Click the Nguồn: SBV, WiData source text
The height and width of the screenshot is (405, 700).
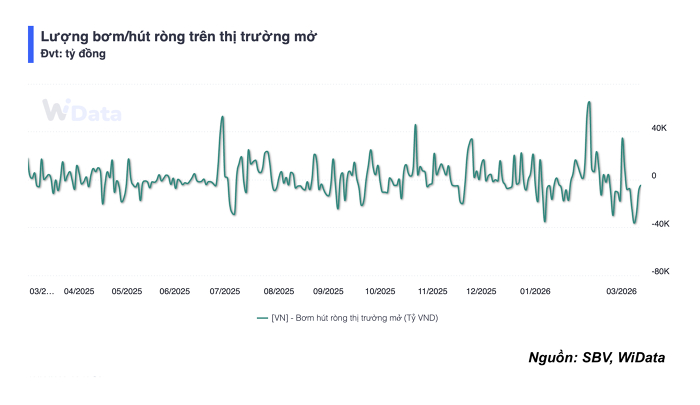pos(596,358)
